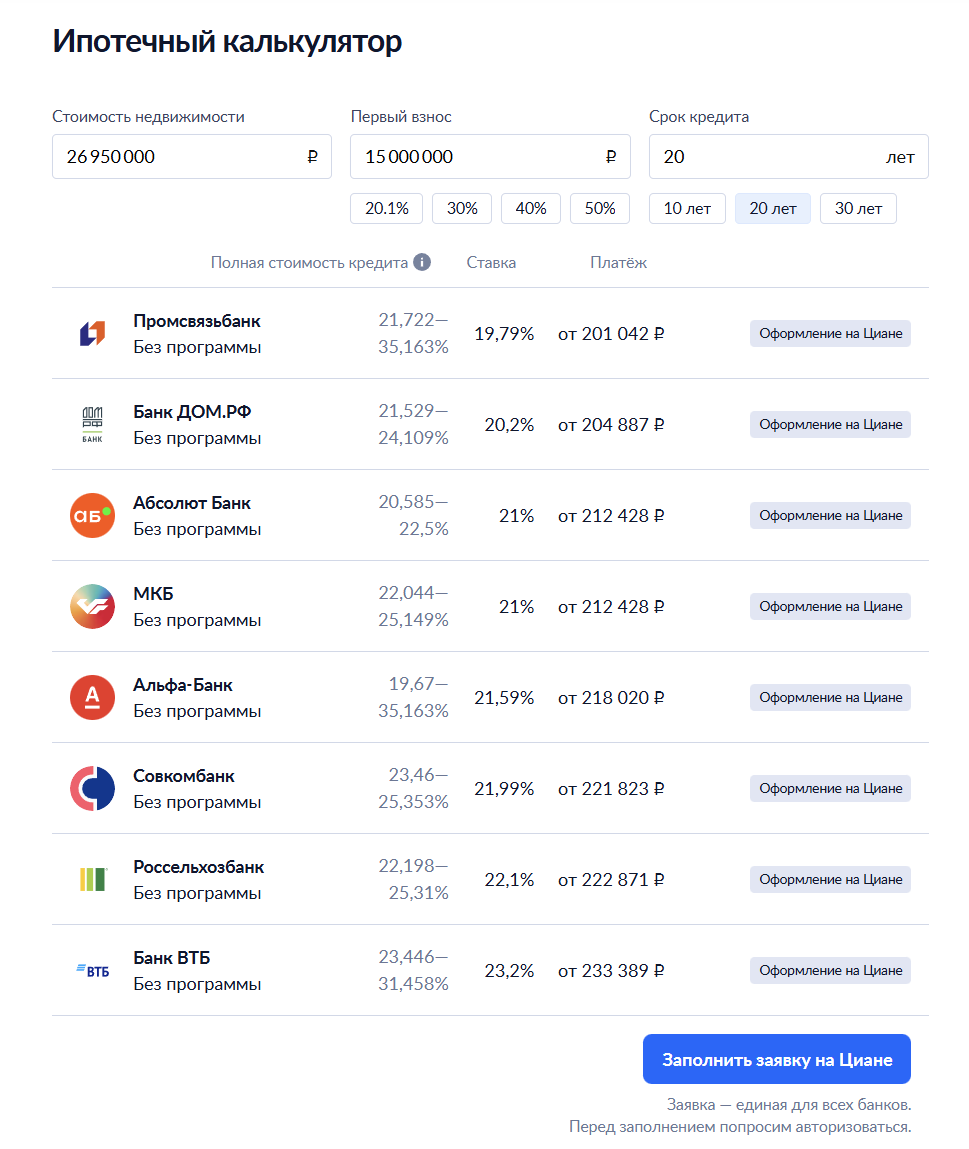Click the Promsvyazbank logo icon
Viewport: 969px width, 1149px height.
pos(92,334)
